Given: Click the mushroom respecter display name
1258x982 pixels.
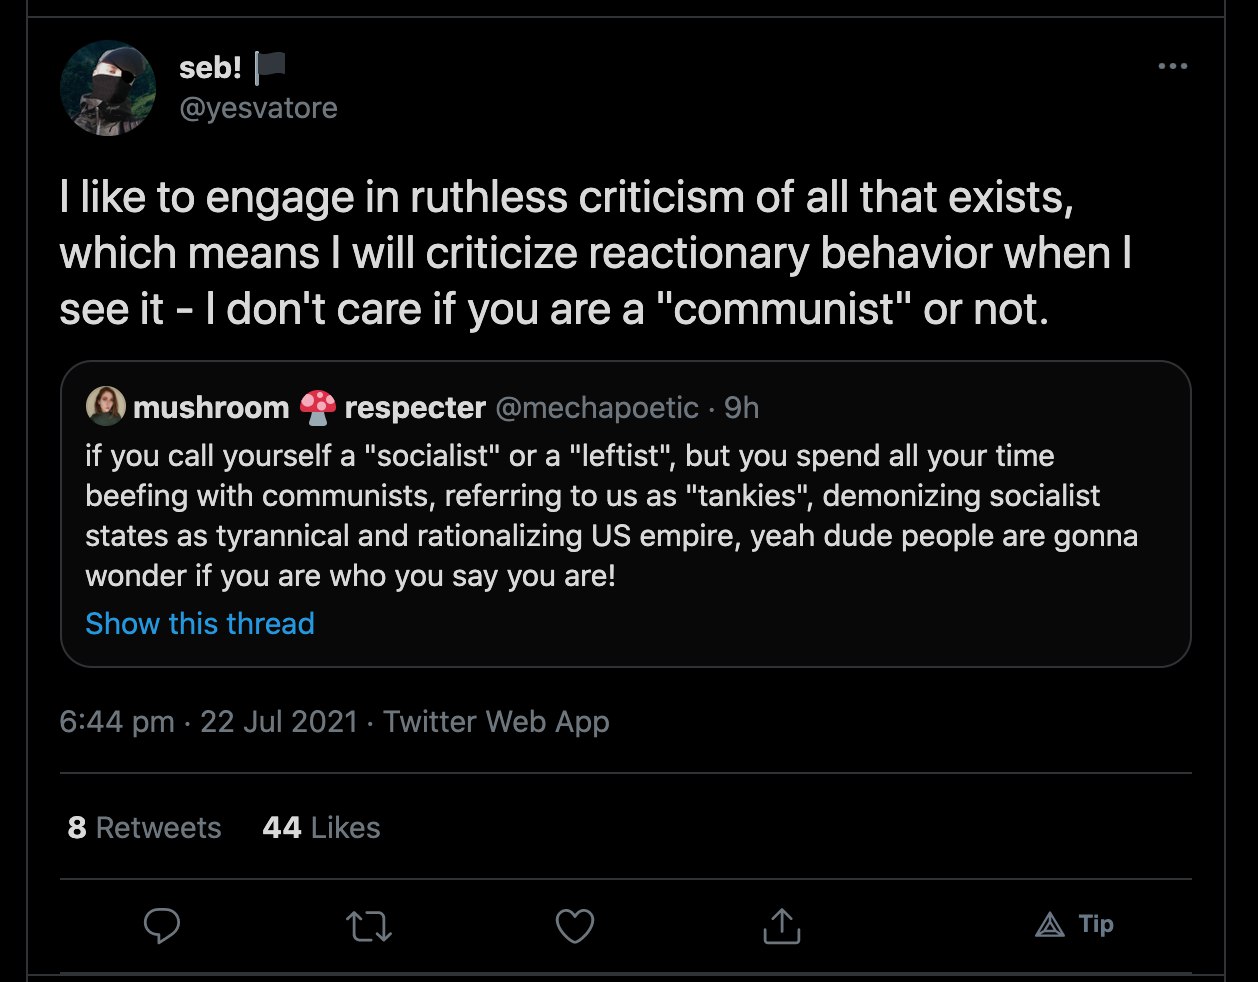Looking at the screenshot, I should click(310, 407).
